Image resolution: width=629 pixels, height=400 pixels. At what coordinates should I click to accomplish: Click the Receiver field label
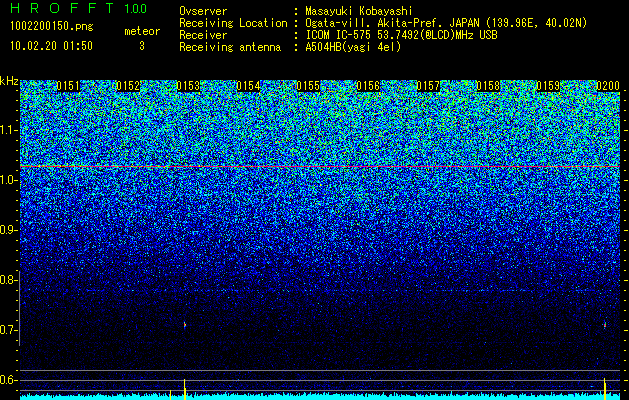[x=203, y=35]
